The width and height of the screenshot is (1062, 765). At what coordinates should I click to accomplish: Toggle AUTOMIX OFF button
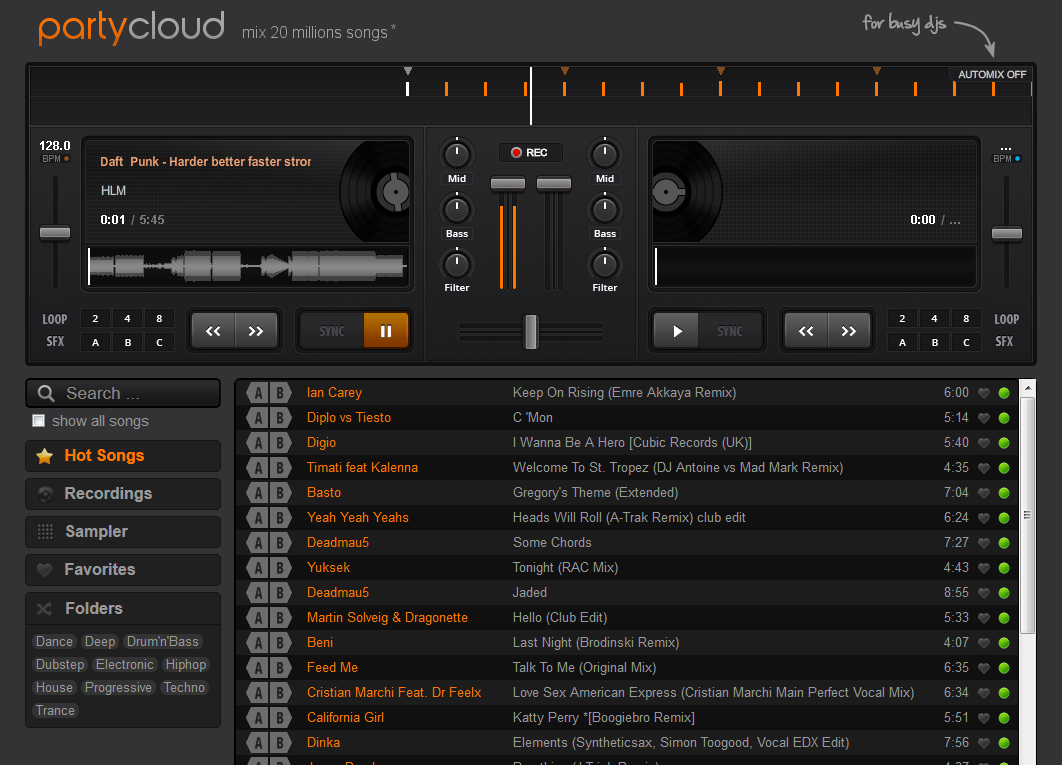point(991,75)
